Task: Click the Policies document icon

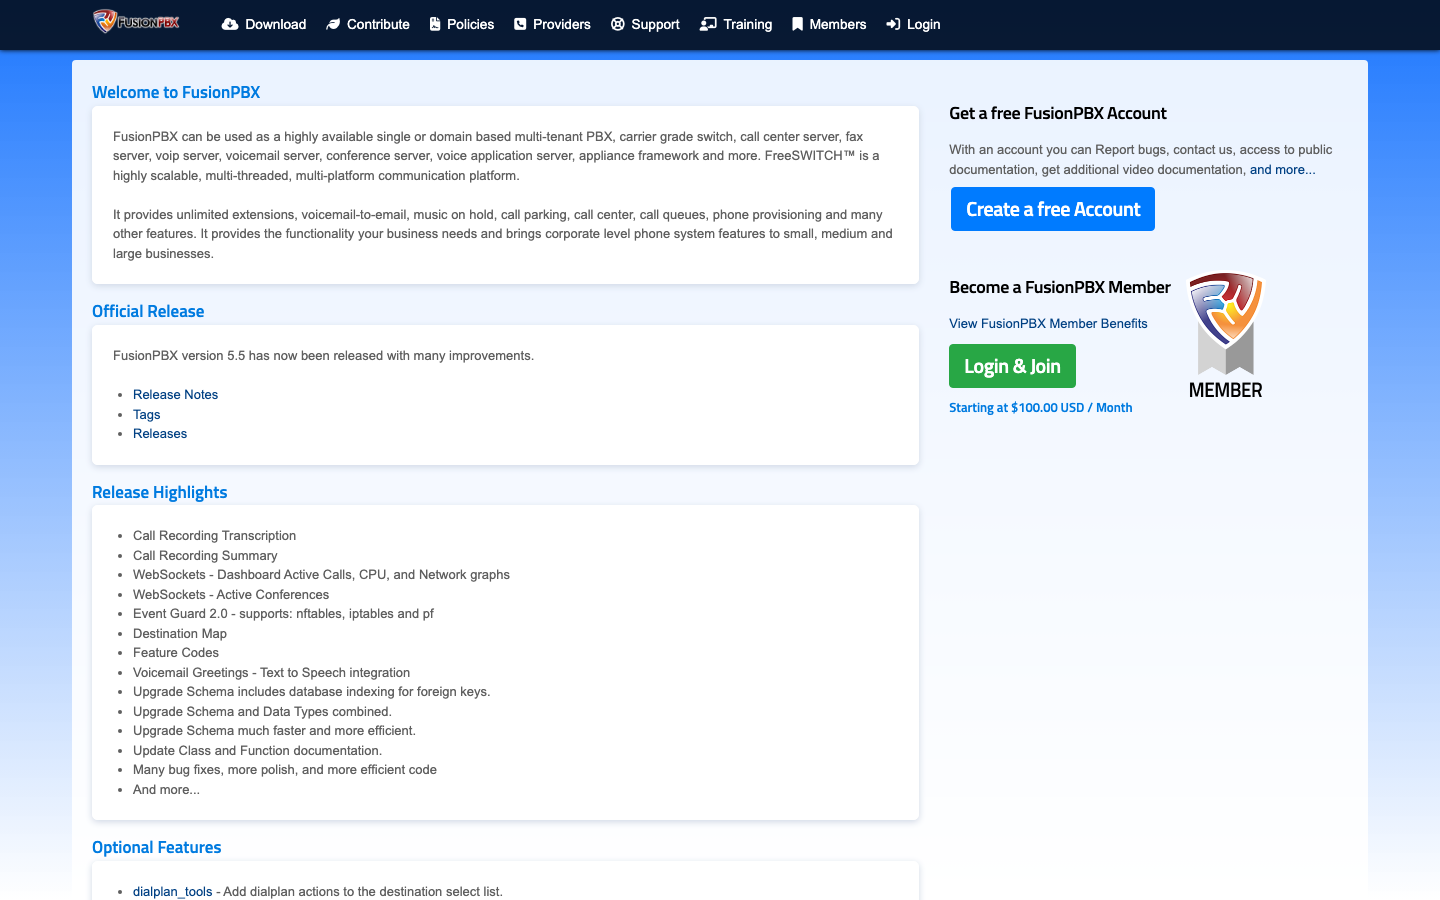Action: pos(435,24)
